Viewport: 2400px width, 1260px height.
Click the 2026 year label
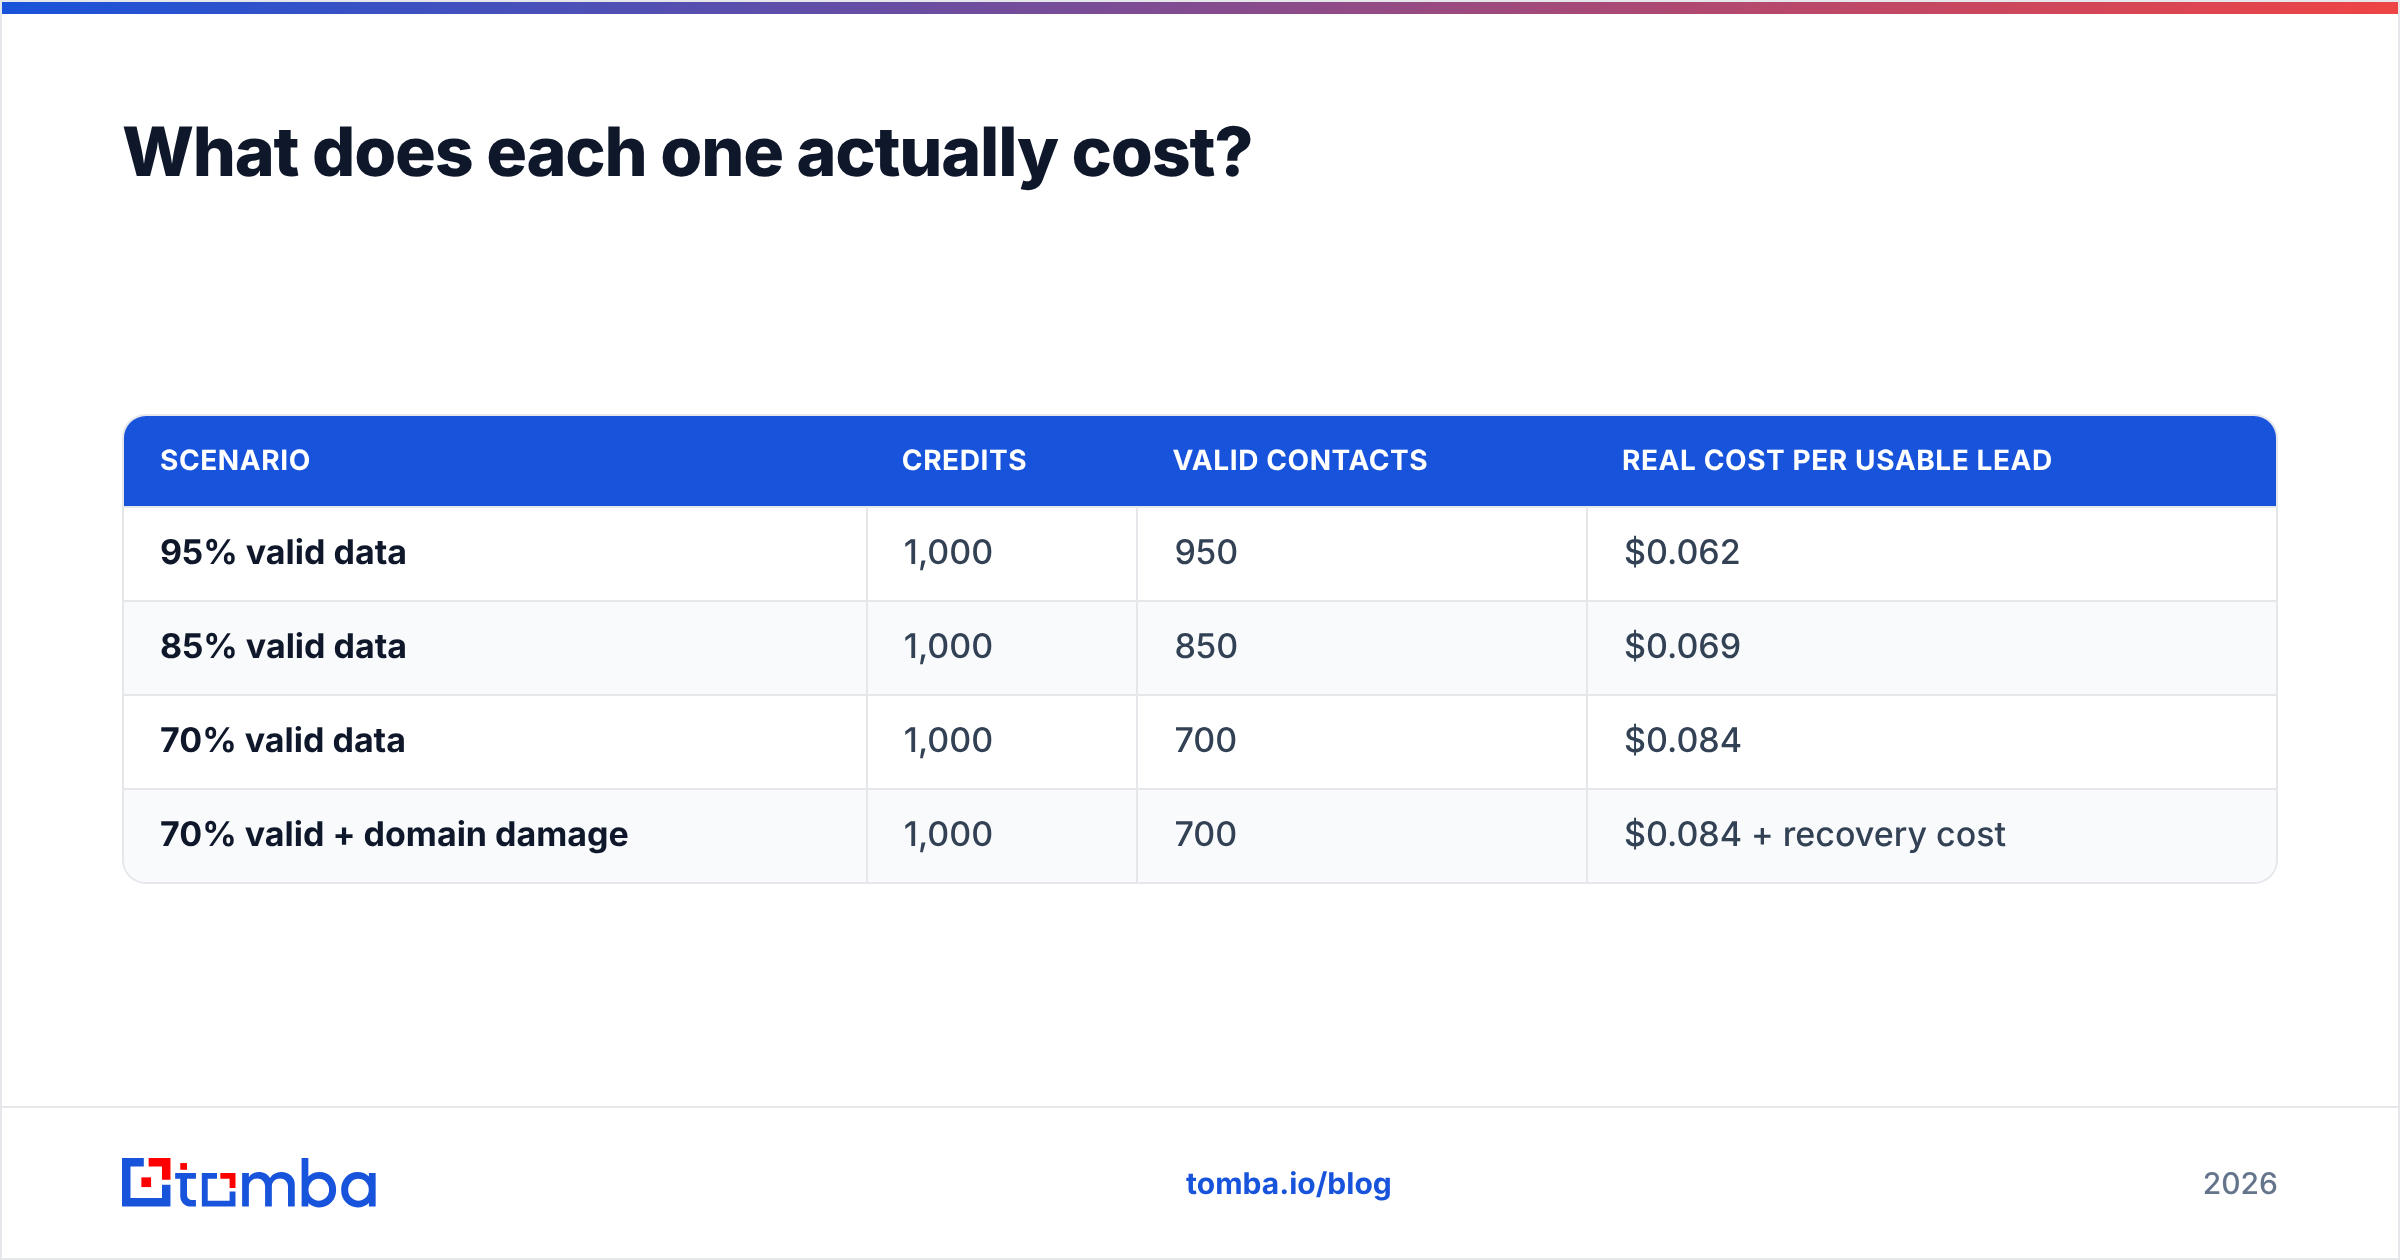coord(2240,1184)
